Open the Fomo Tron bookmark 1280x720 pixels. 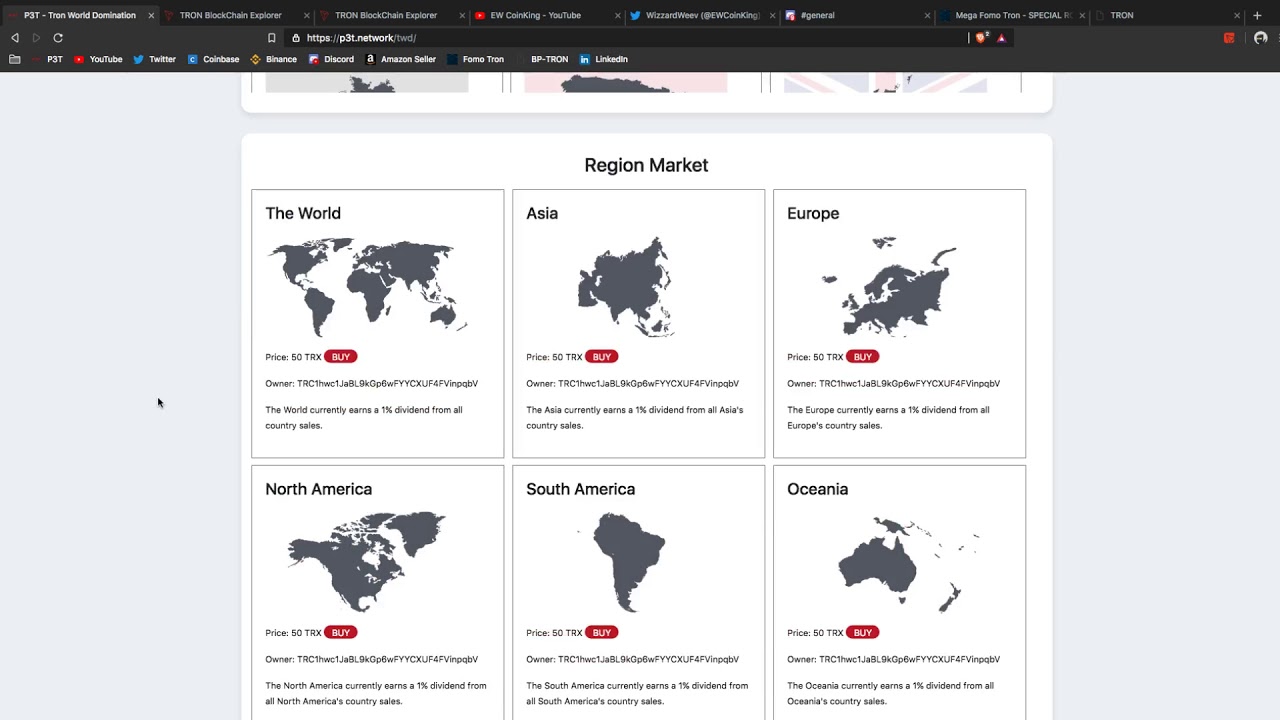tap(475, 59)
